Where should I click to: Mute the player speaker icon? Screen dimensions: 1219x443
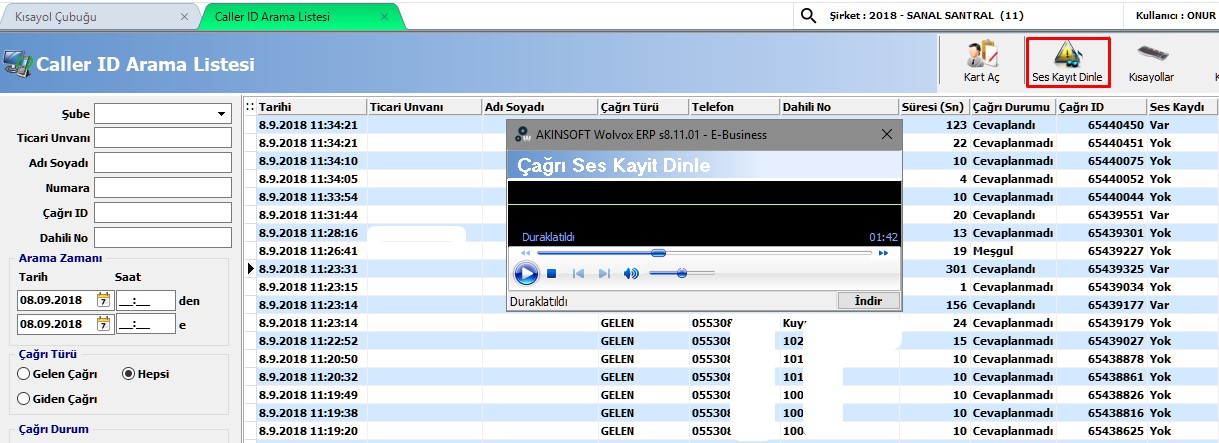[631, 273]
